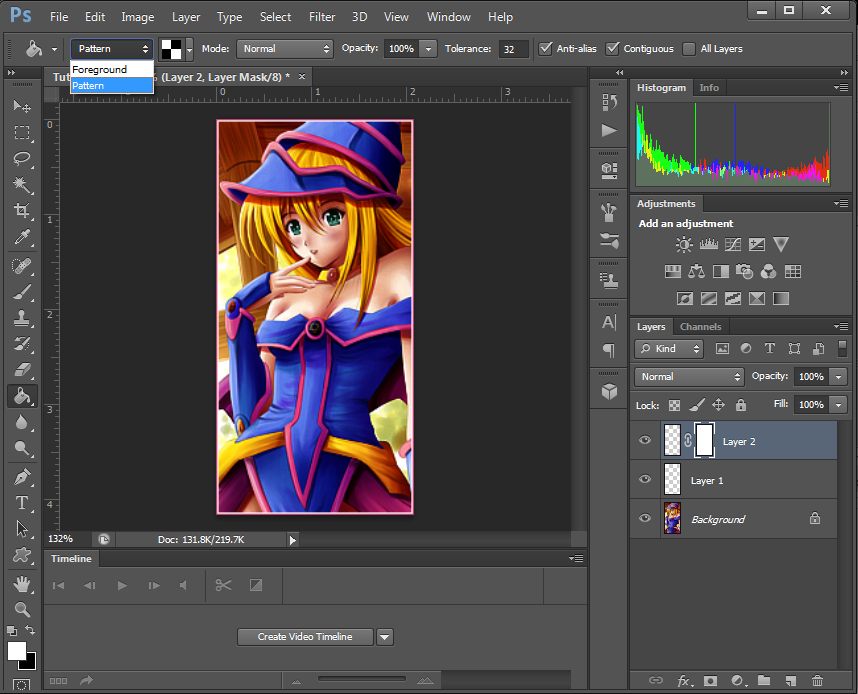This screenshot has height=694, width=858.
Task: Select the Dodge tool
Action: coord(22,448)
